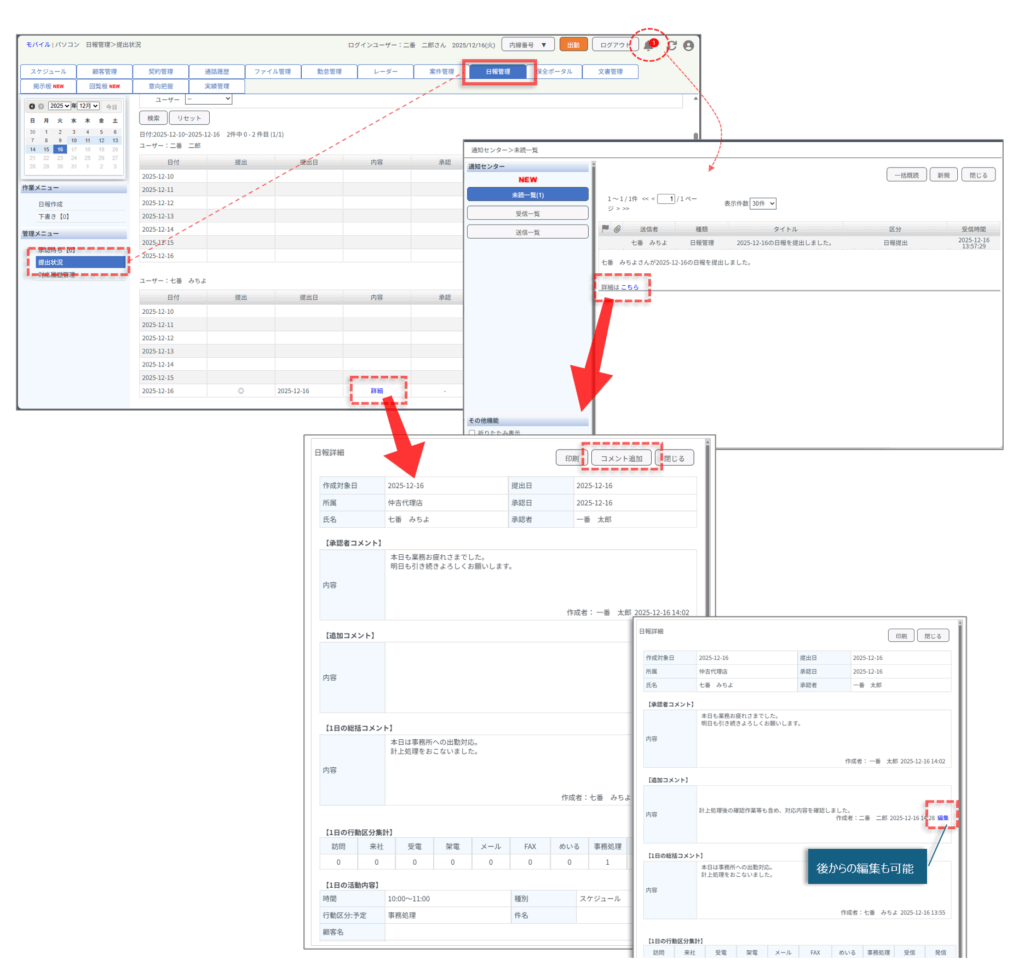
Task: Open the スケジュール tab
Action: 48,72
